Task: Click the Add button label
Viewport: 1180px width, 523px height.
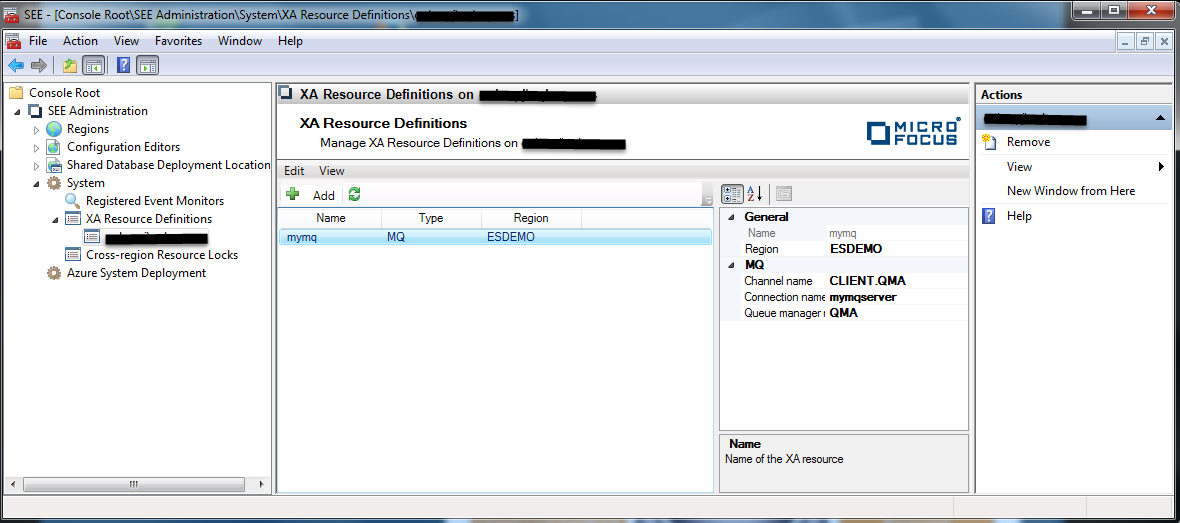Action: coord(324,195)
